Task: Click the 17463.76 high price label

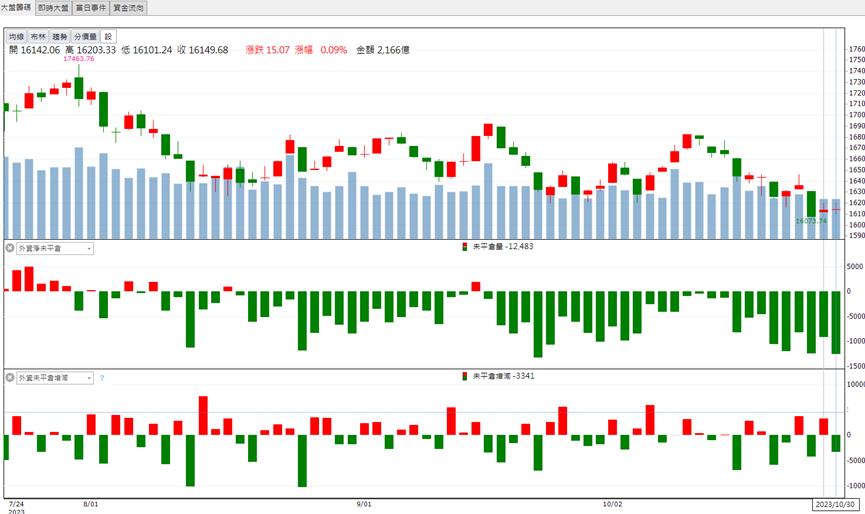Action: [x=79, y=58]
